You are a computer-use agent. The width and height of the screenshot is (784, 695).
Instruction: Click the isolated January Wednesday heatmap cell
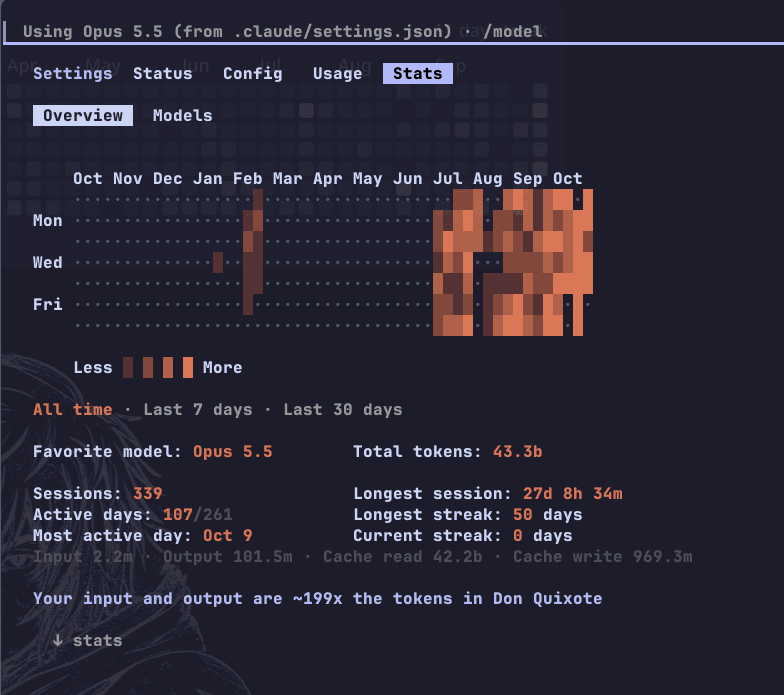(x=218, y=262)
